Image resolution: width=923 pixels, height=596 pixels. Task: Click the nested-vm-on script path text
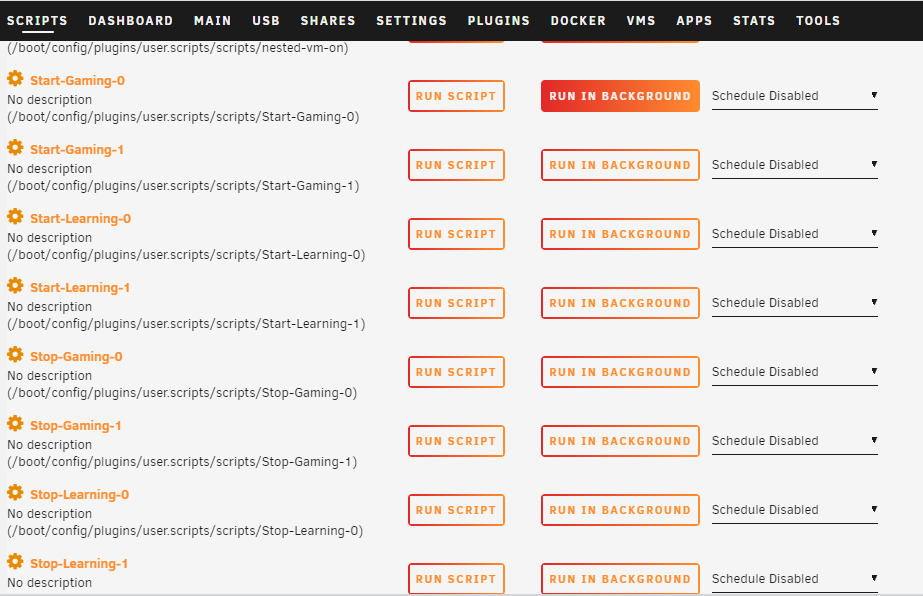pos(178,48)
